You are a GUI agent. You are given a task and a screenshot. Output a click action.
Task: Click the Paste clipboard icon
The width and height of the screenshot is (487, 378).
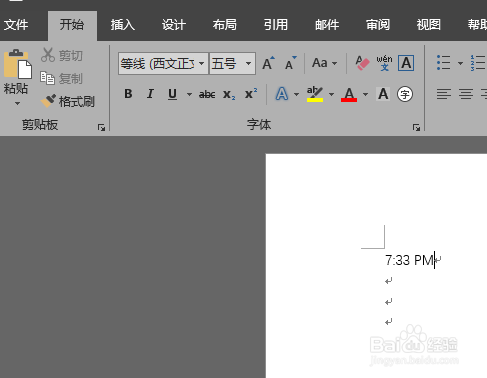17,65
